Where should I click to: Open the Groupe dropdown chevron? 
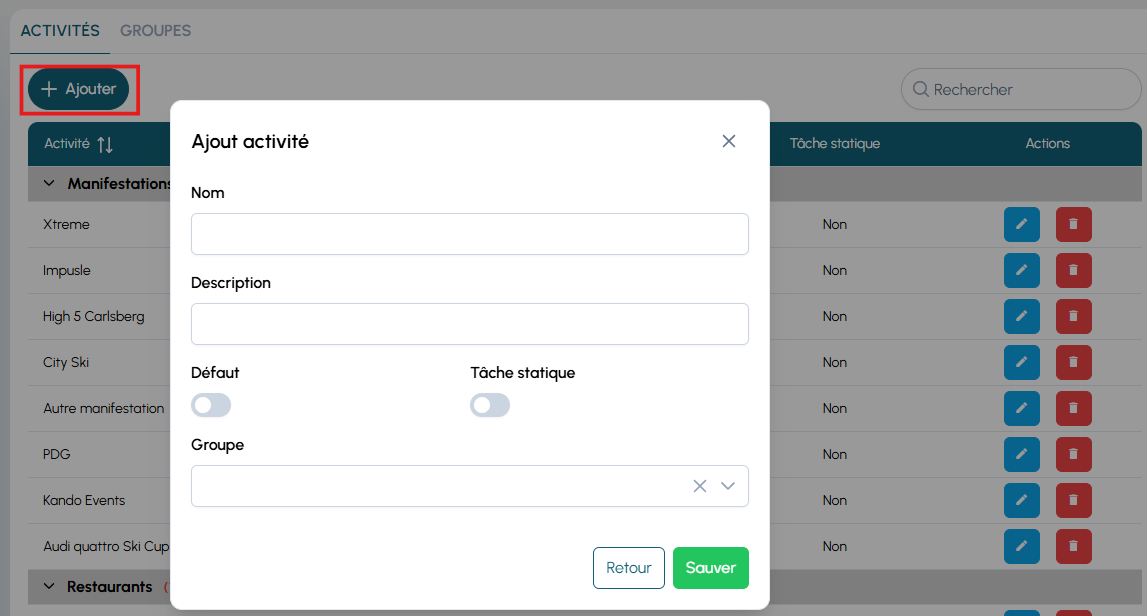[728, 486]
